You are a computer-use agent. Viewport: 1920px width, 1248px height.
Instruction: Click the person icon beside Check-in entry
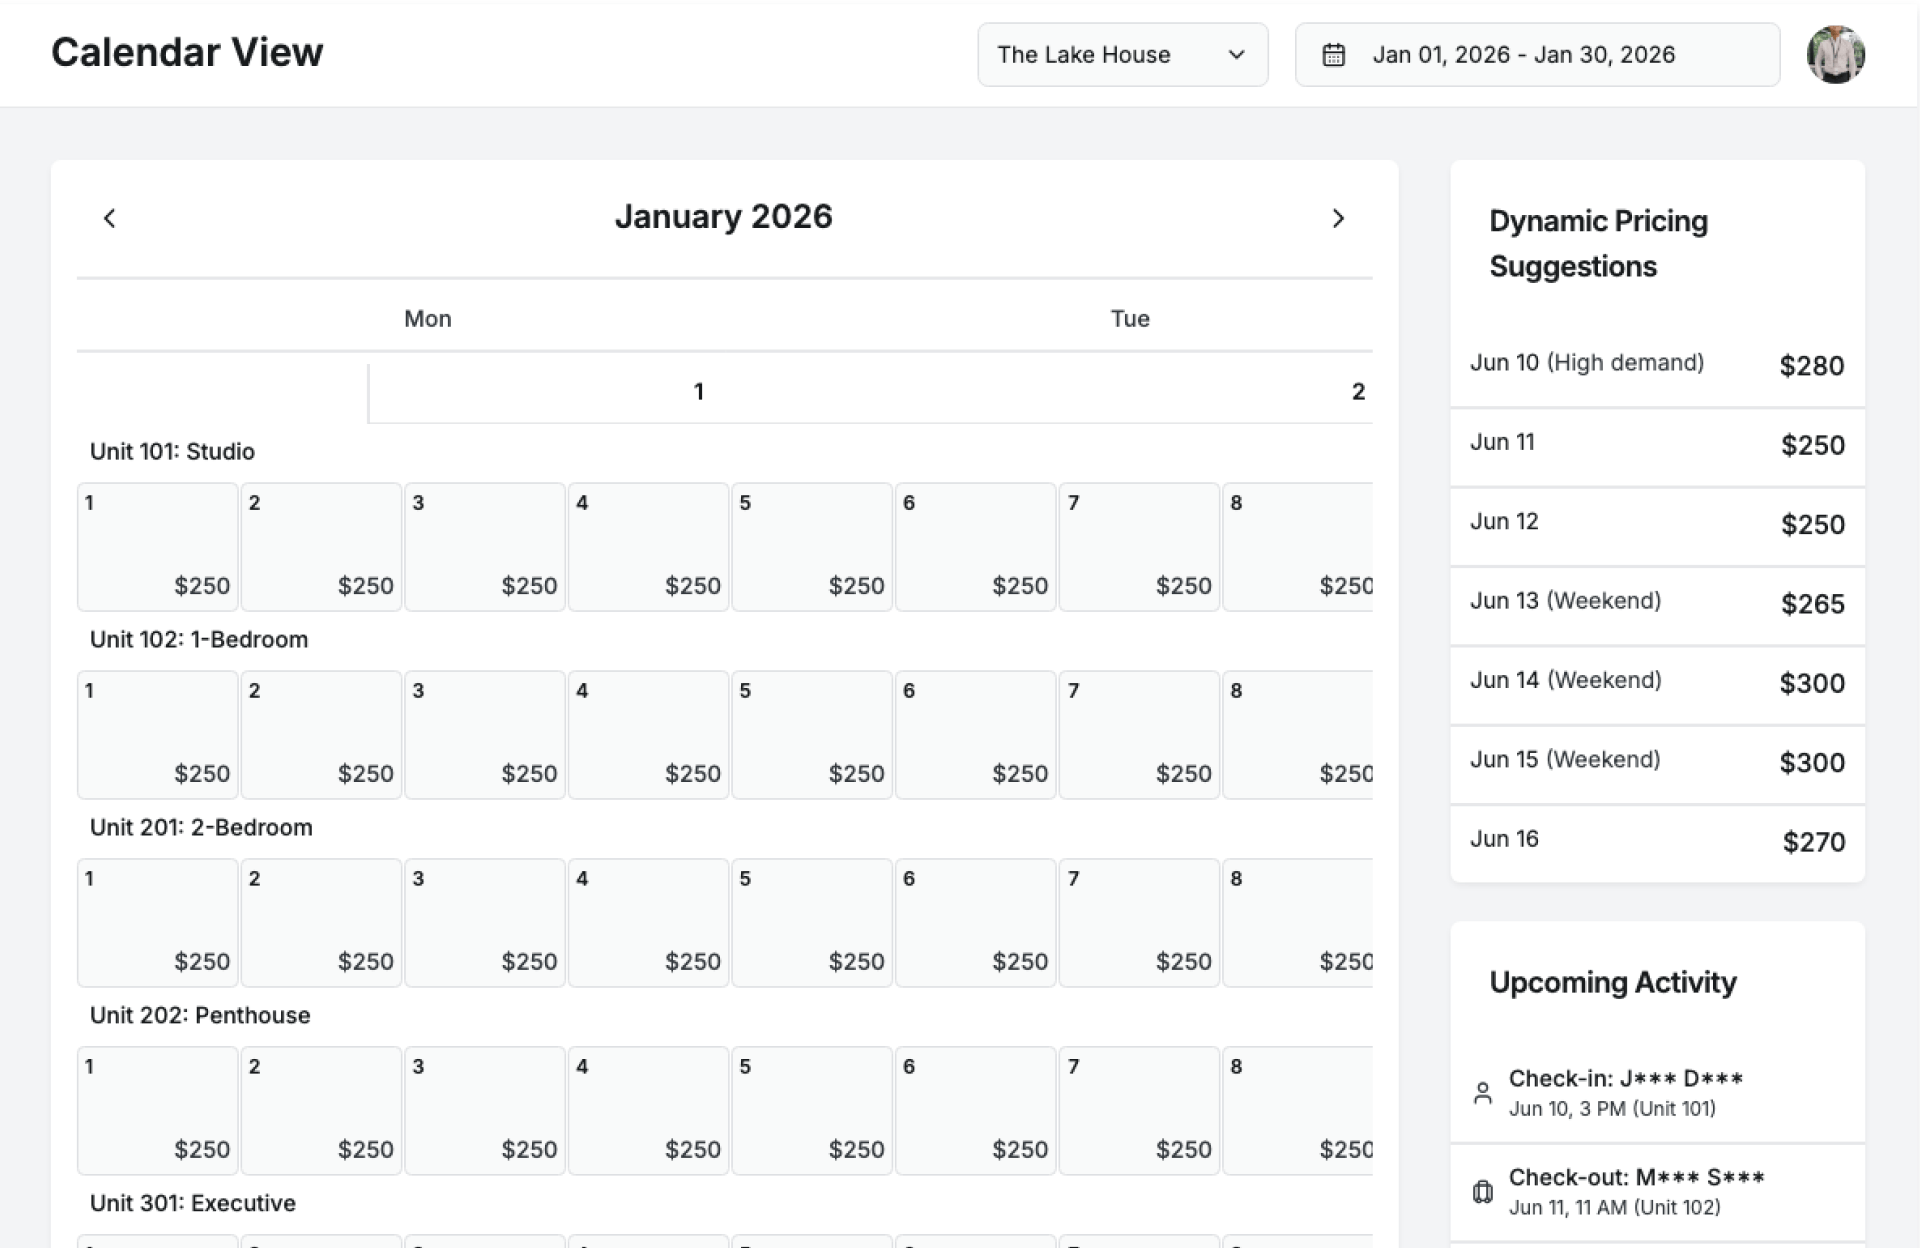coord(1483,1093)
